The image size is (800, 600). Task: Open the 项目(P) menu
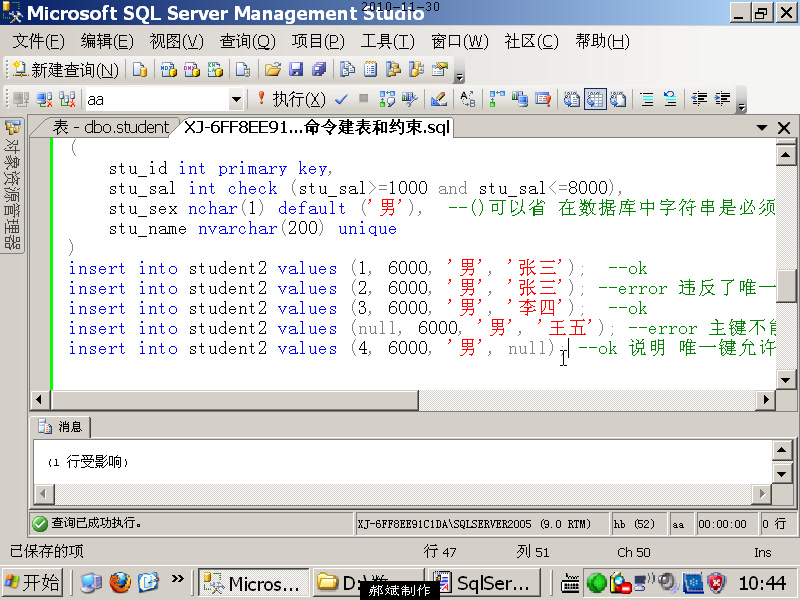click(318, 41)
